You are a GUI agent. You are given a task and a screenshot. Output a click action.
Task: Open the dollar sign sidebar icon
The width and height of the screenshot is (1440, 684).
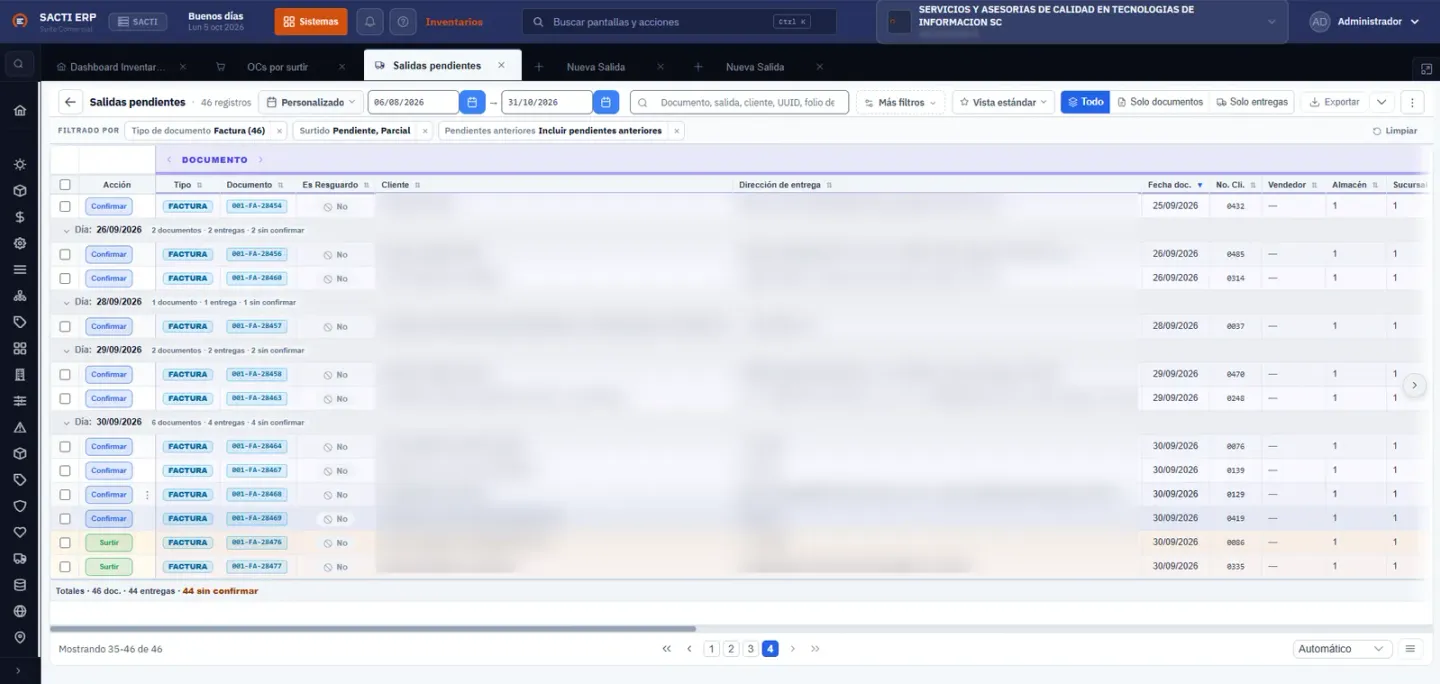(x=20, y=217)
